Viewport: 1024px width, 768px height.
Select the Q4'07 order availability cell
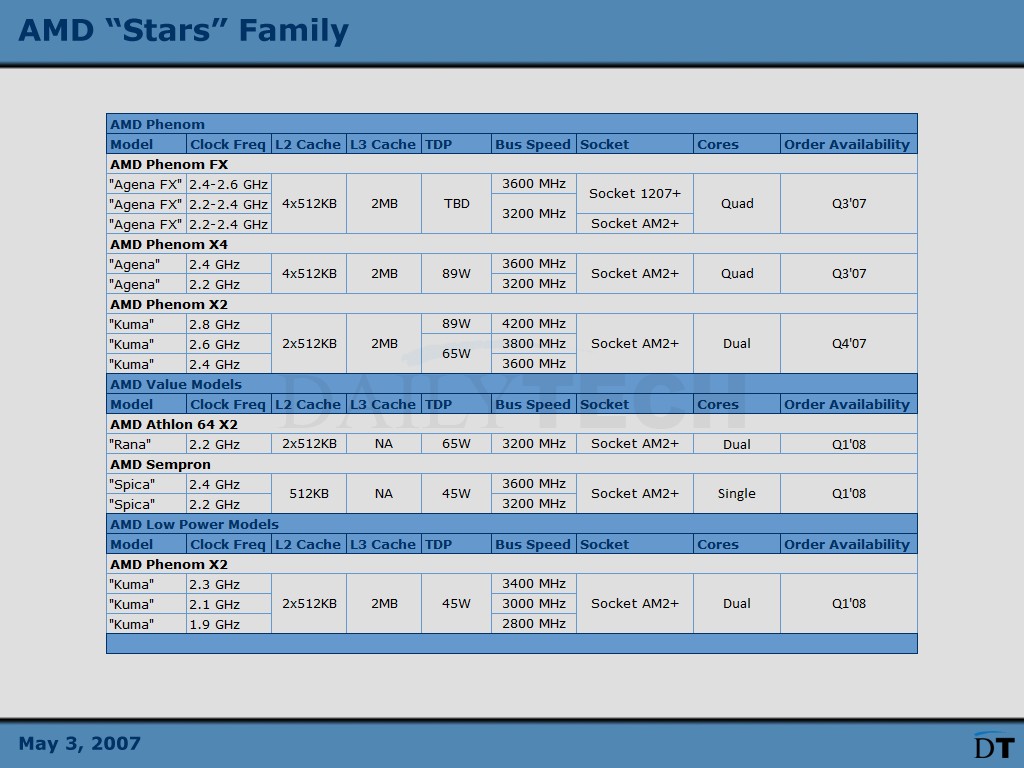[848, 344]
